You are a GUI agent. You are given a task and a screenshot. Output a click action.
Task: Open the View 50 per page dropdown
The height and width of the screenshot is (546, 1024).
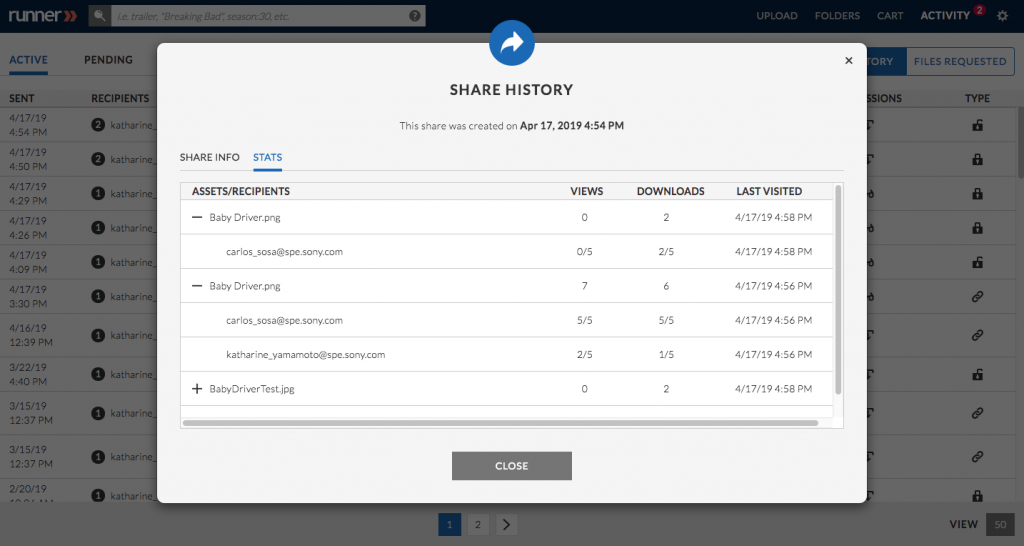coord(1000,524)
